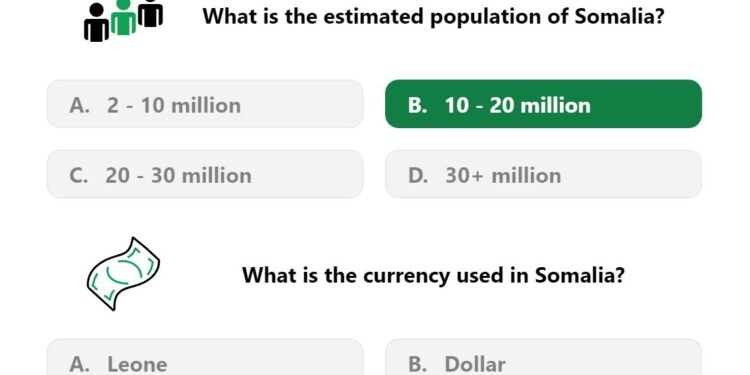The height and width of the screenshot is (375, 750).
Task: Click the letter C. beside 20 - 30 million
Action: click(x=79, y=176)
